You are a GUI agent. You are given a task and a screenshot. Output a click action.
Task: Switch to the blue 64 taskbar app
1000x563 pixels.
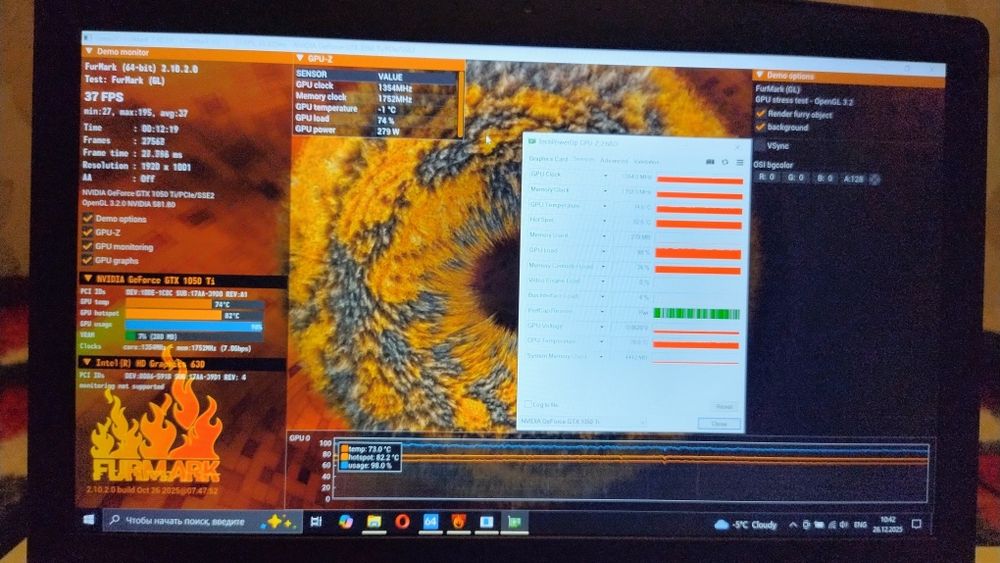click(x=430, y=522)
